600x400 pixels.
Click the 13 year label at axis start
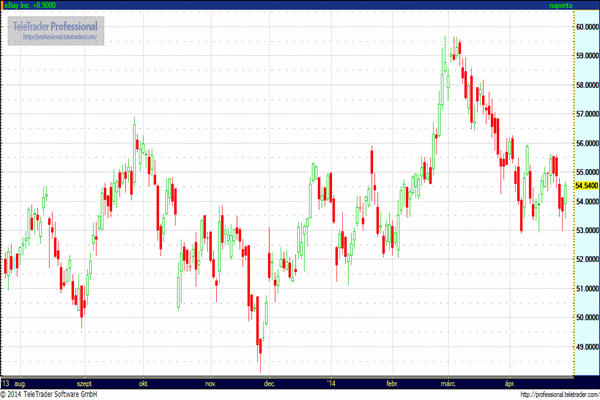pos(6,383)
